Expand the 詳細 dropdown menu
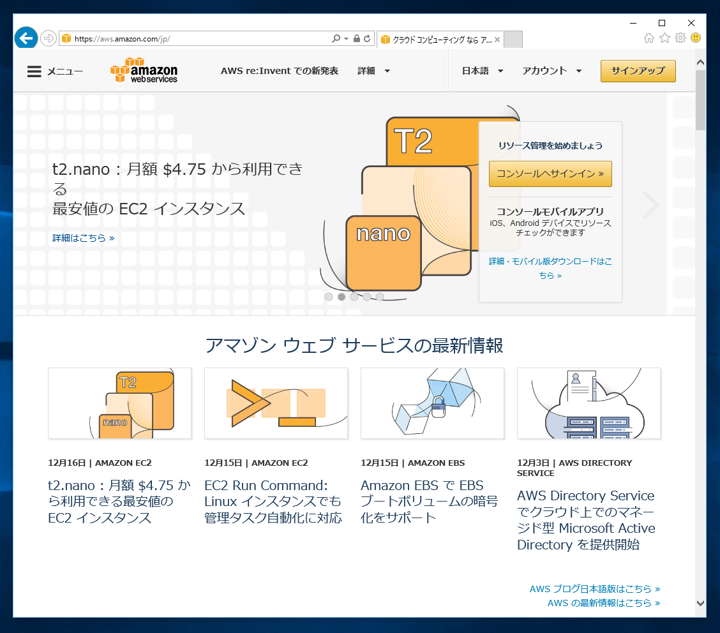The width and height of the screenshot is (720, 633). [x=374, y=71]
